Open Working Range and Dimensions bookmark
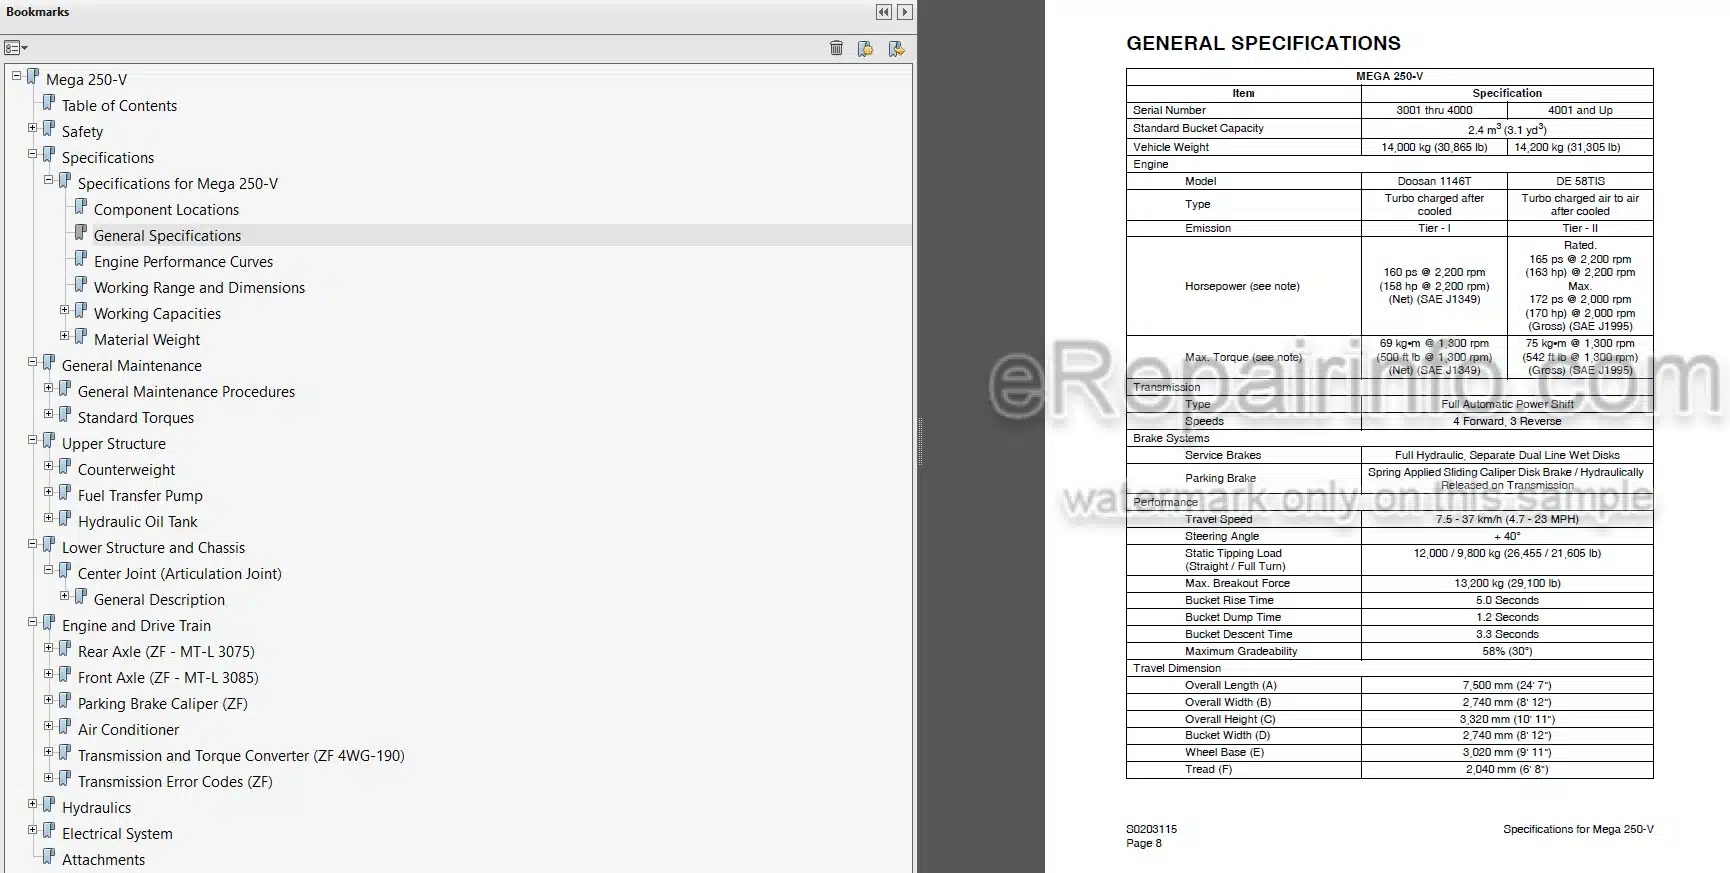Screen dimensions: 1730x873 (x=199, y=288)
